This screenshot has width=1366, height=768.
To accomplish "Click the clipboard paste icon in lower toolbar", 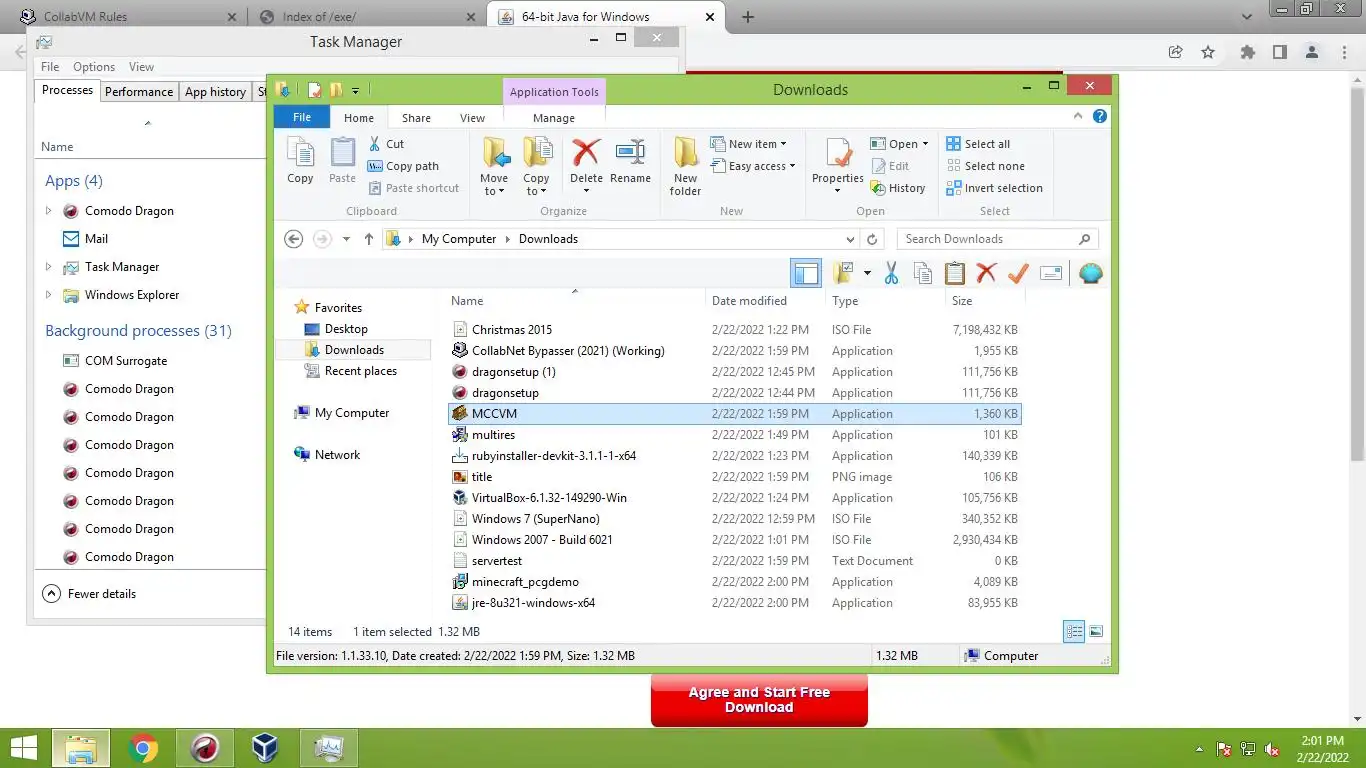I will pos(955,273).
